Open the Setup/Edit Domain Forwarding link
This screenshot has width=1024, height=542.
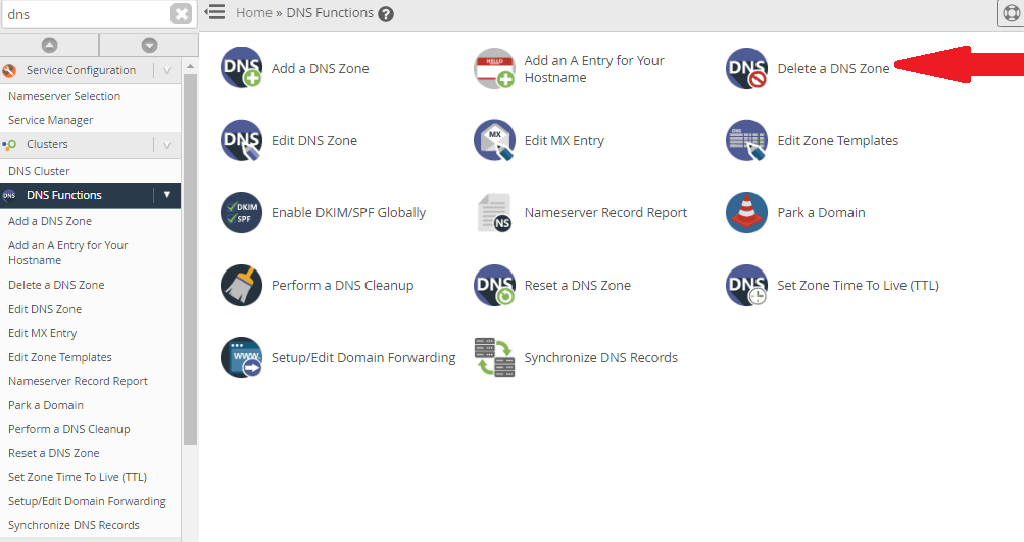363,357
